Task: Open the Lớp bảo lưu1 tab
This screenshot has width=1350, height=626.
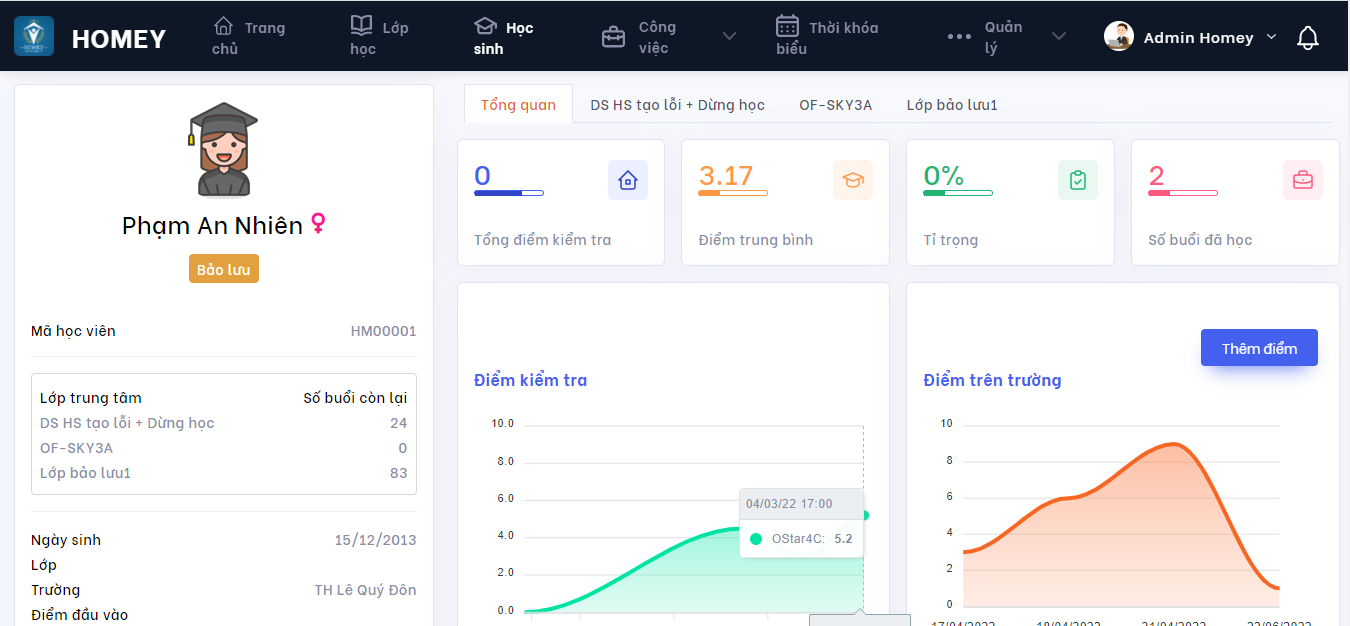Action: tap(951, 105)
